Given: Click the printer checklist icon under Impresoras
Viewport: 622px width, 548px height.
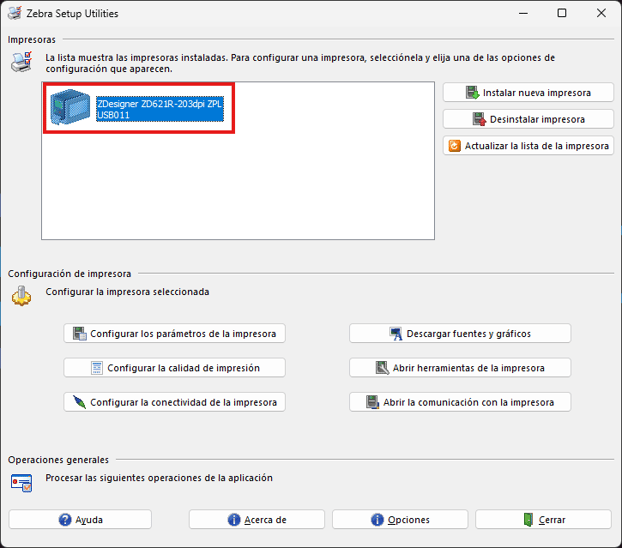Looking at the screenshot, I should pos(21,62).
